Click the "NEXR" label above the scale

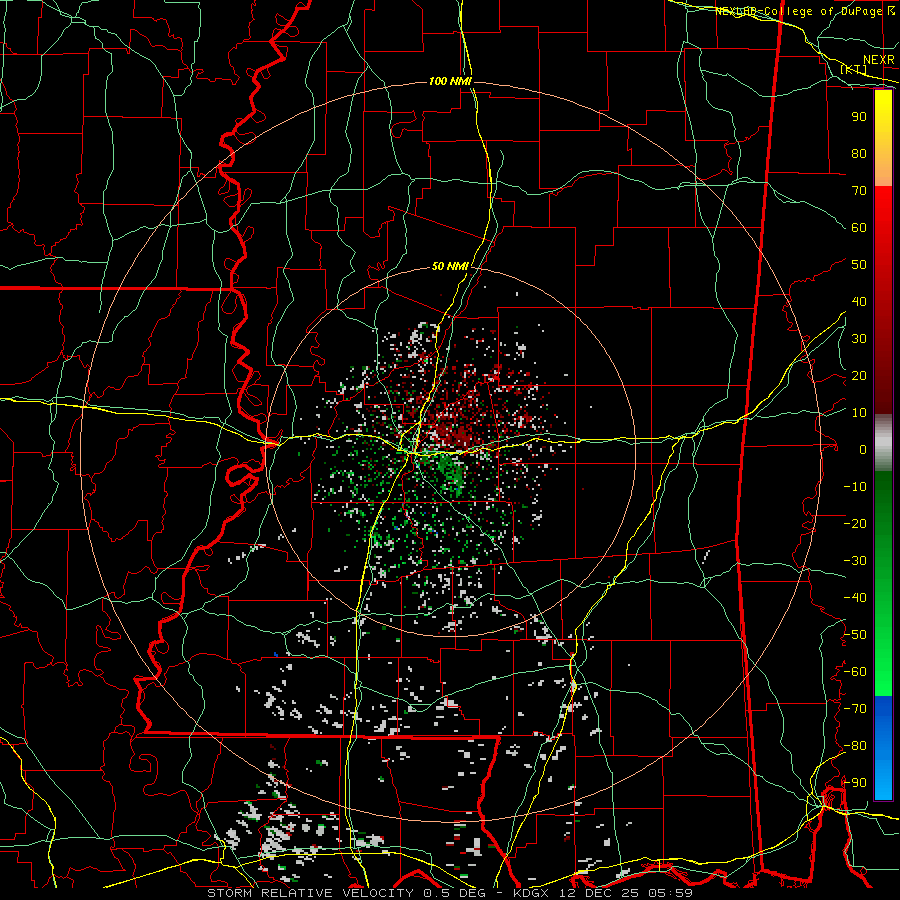tap(879, 60)
